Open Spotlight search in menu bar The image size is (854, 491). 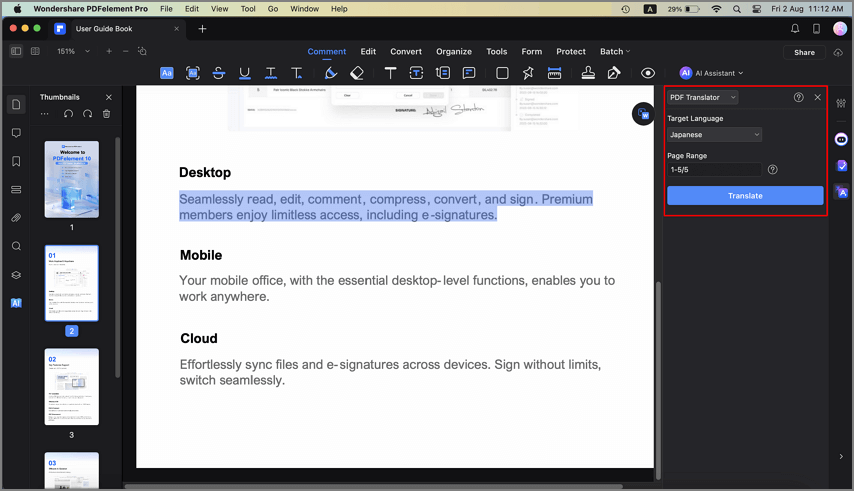[737, 9]
